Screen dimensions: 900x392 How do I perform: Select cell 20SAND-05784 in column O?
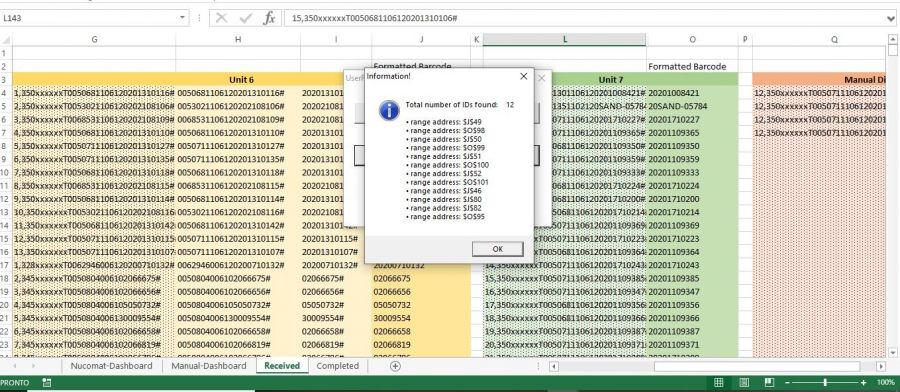tap(692, 106)
